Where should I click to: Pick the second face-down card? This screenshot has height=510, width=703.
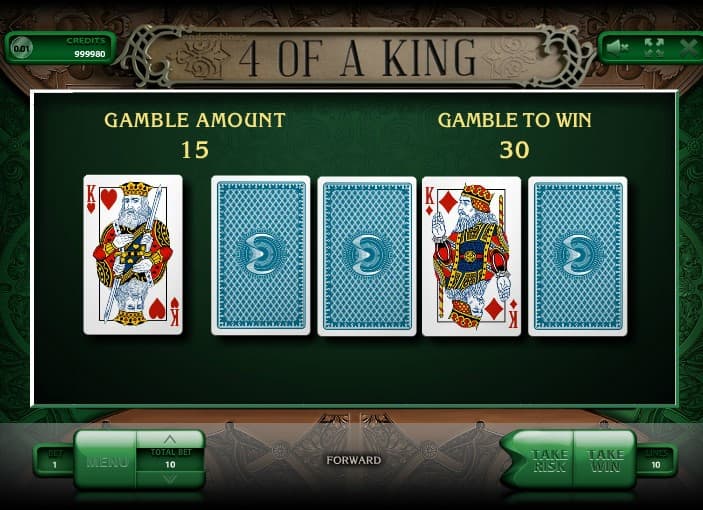point(367,256)
